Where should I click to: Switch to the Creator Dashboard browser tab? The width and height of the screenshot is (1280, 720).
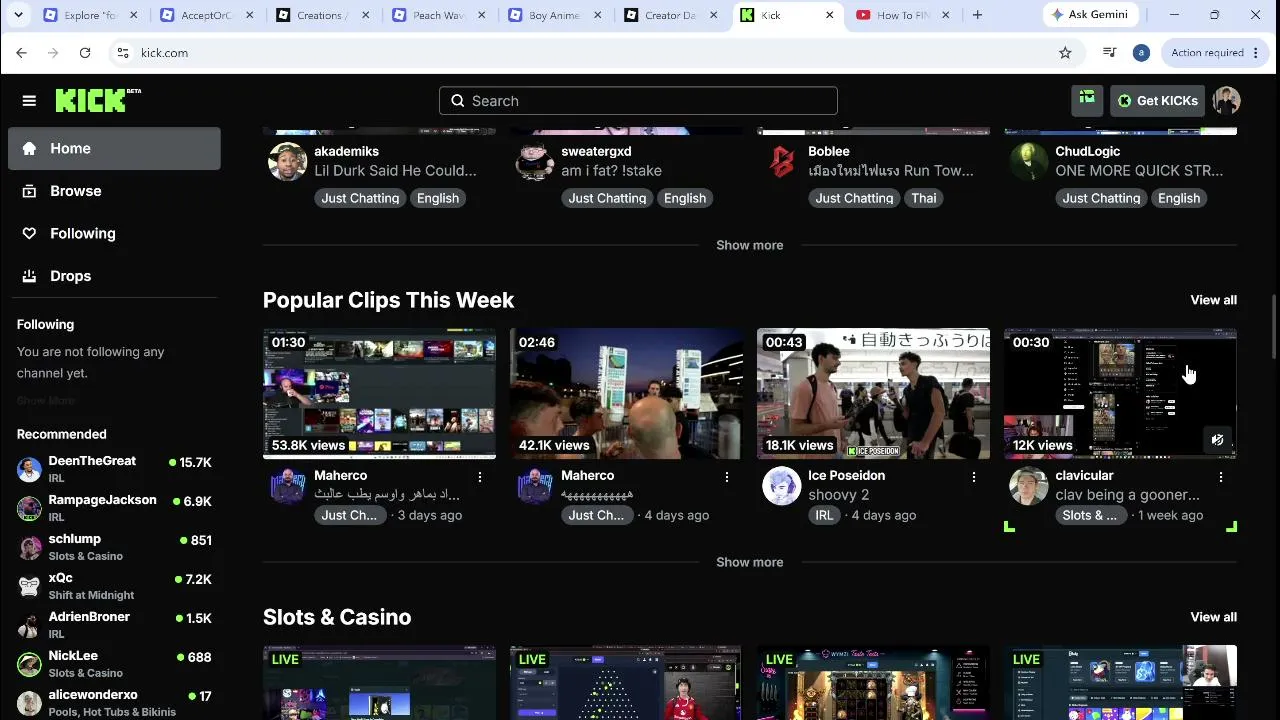tap(671, 15)
